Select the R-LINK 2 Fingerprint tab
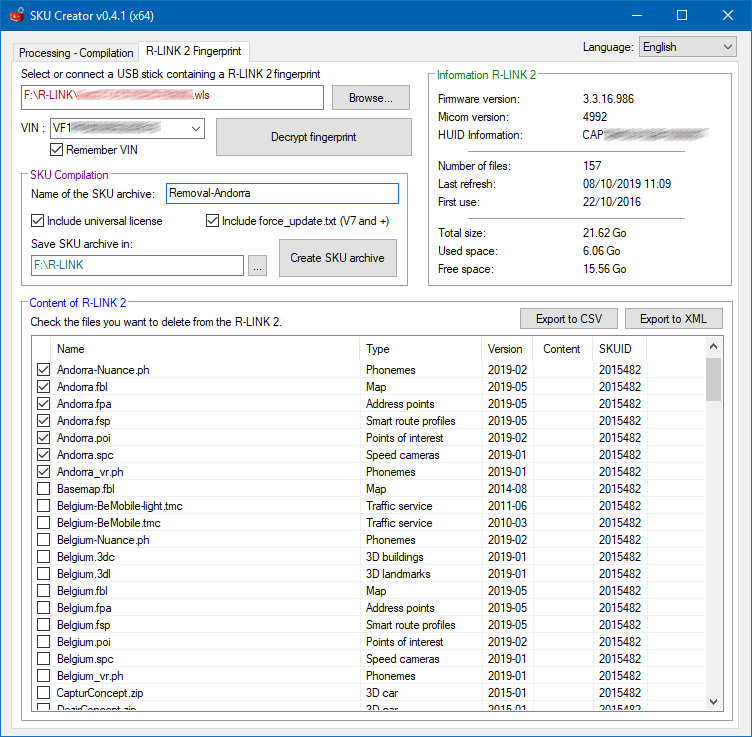 [x=194, y=51]
